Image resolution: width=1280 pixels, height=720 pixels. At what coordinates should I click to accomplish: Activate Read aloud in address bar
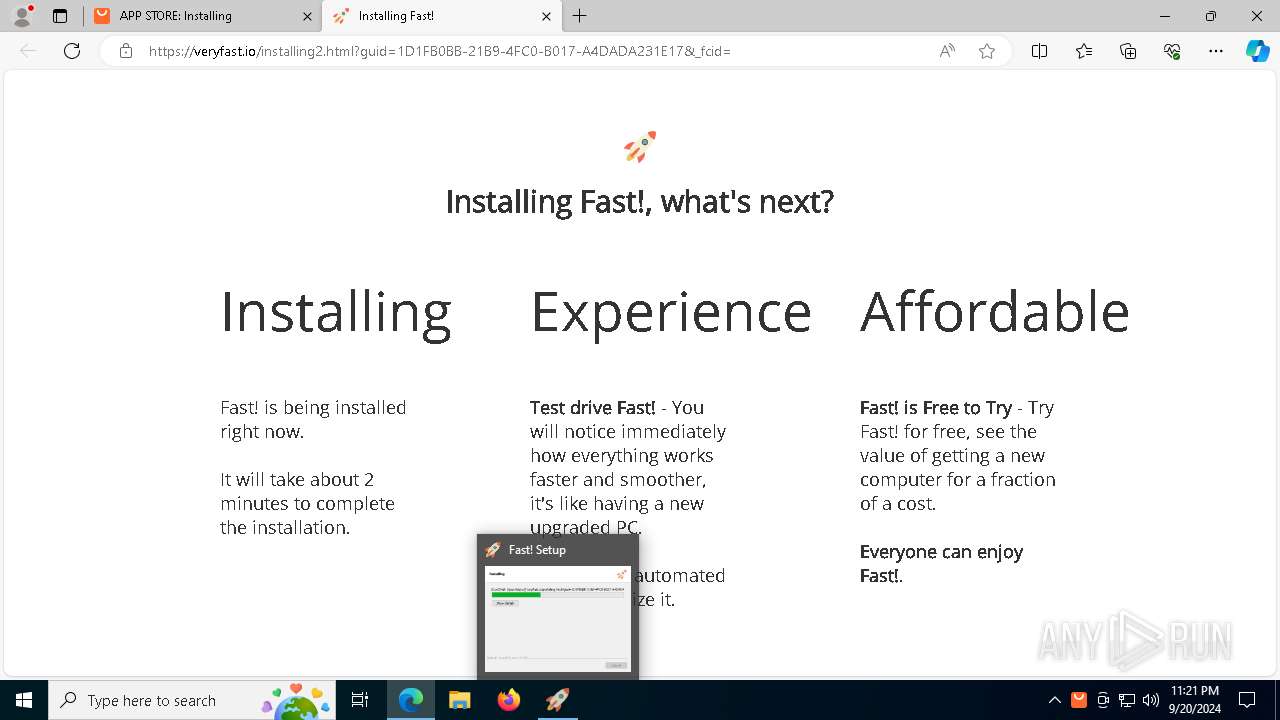pyautogui.click(x=947, y=51)
